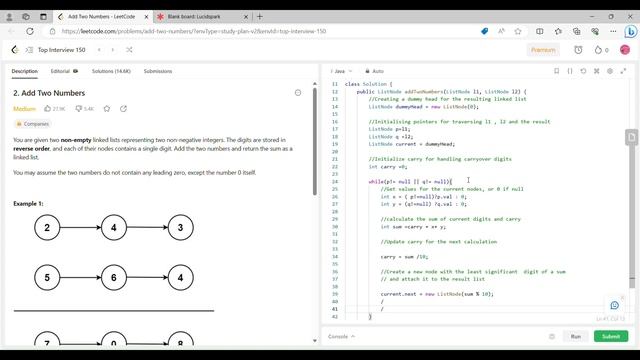
Task: Expand the Console panel
Action: coord(342,336)
